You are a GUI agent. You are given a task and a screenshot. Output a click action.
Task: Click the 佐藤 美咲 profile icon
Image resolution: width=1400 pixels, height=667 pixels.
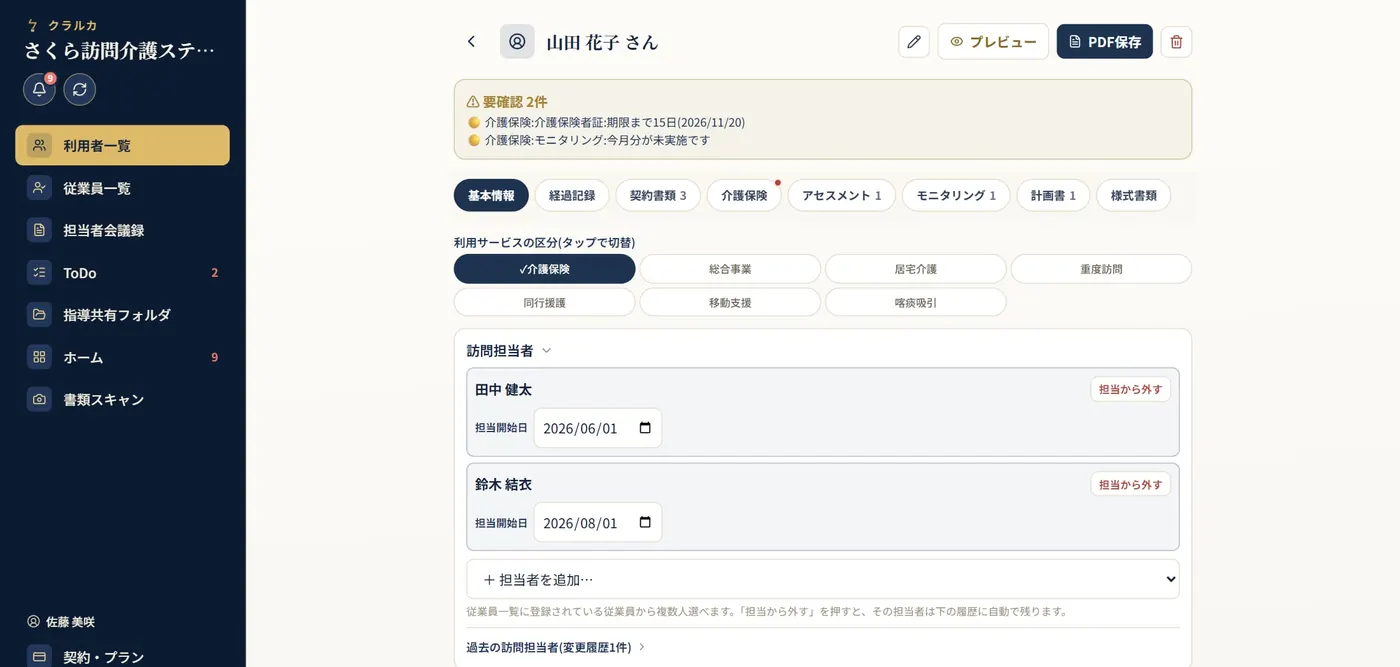click(x=33, y=622)
